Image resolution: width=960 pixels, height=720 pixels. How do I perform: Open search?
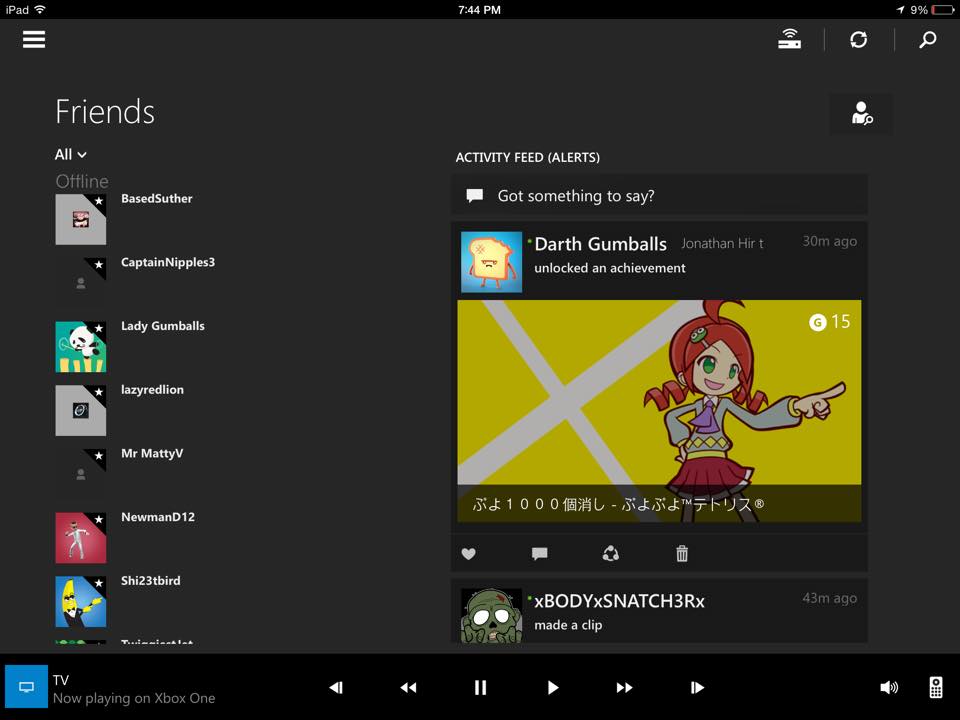click(x=927, y=40)
